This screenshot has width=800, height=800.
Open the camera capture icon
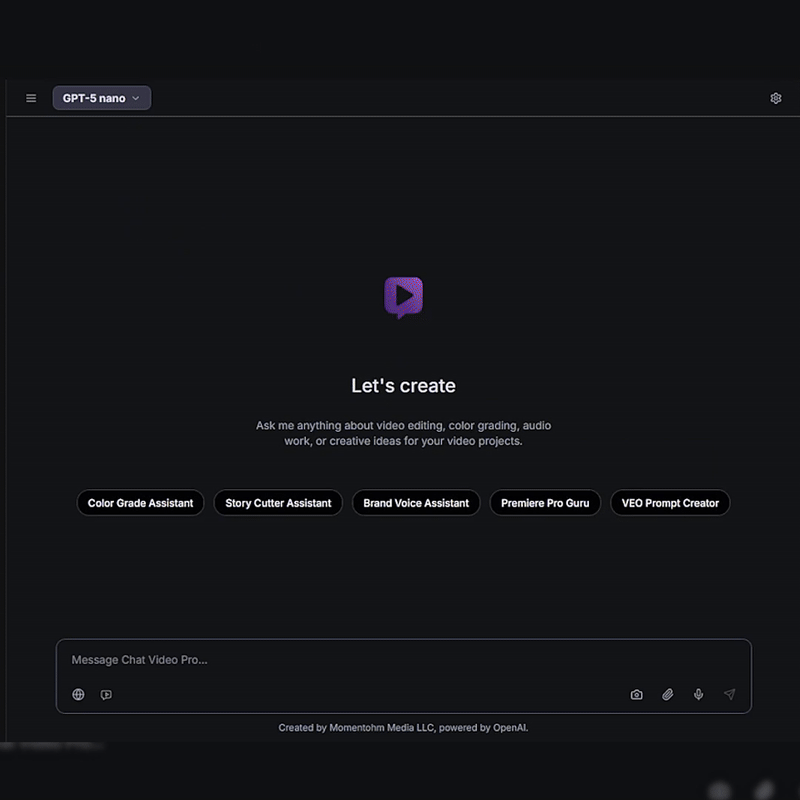636,694
